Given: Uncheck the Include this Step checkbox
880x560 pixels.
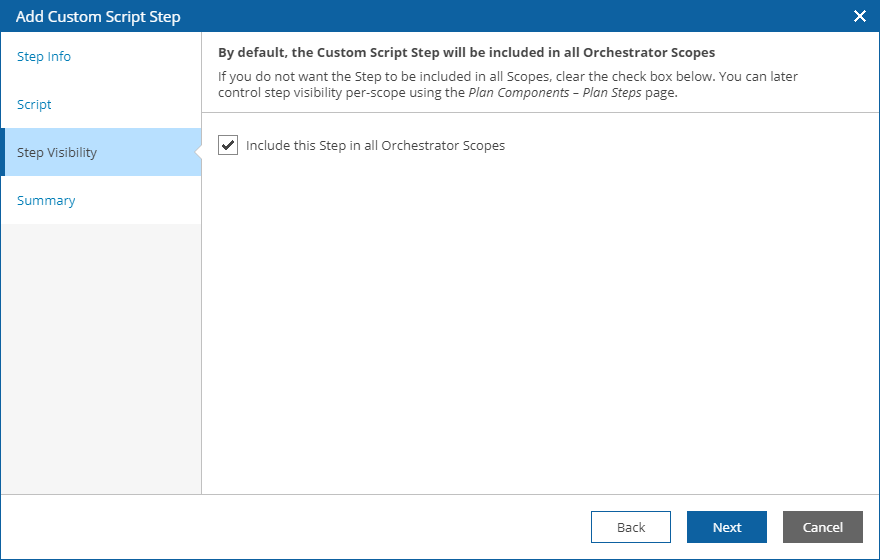Looking at the screenshot, I should 228,145.
